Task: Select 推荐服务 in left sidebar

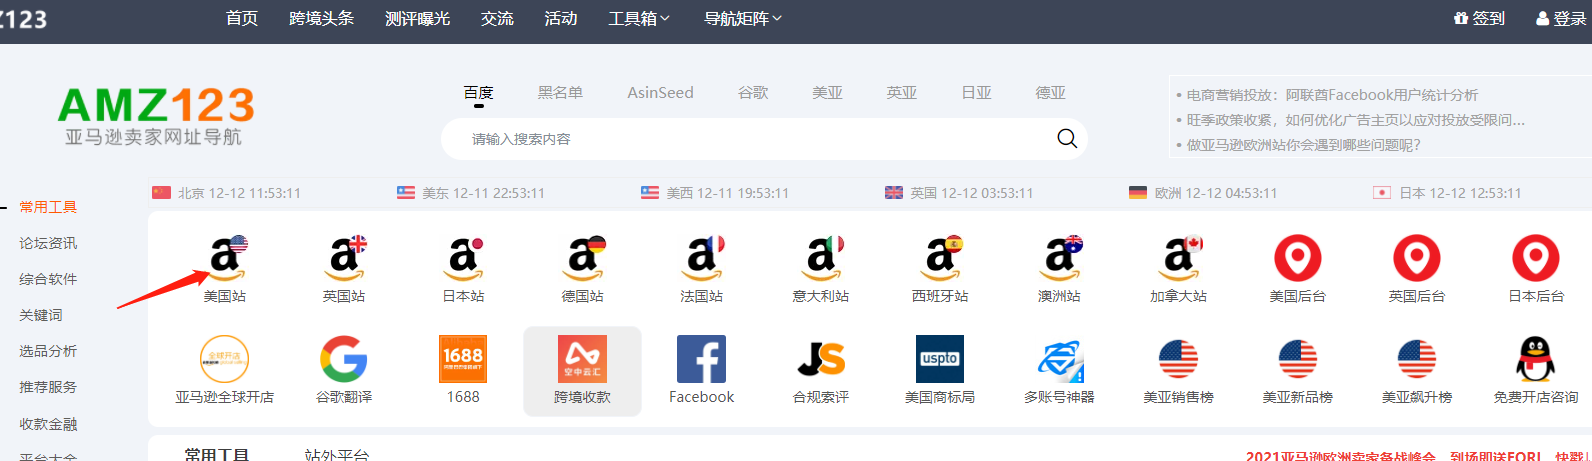Action: [48, 387]
